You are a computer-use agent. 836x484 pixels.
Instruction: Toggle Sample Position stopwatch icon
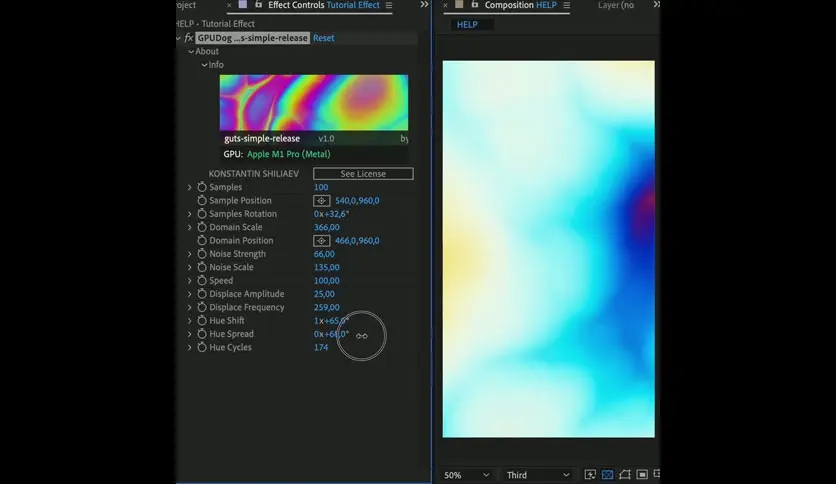pos(202,200)
